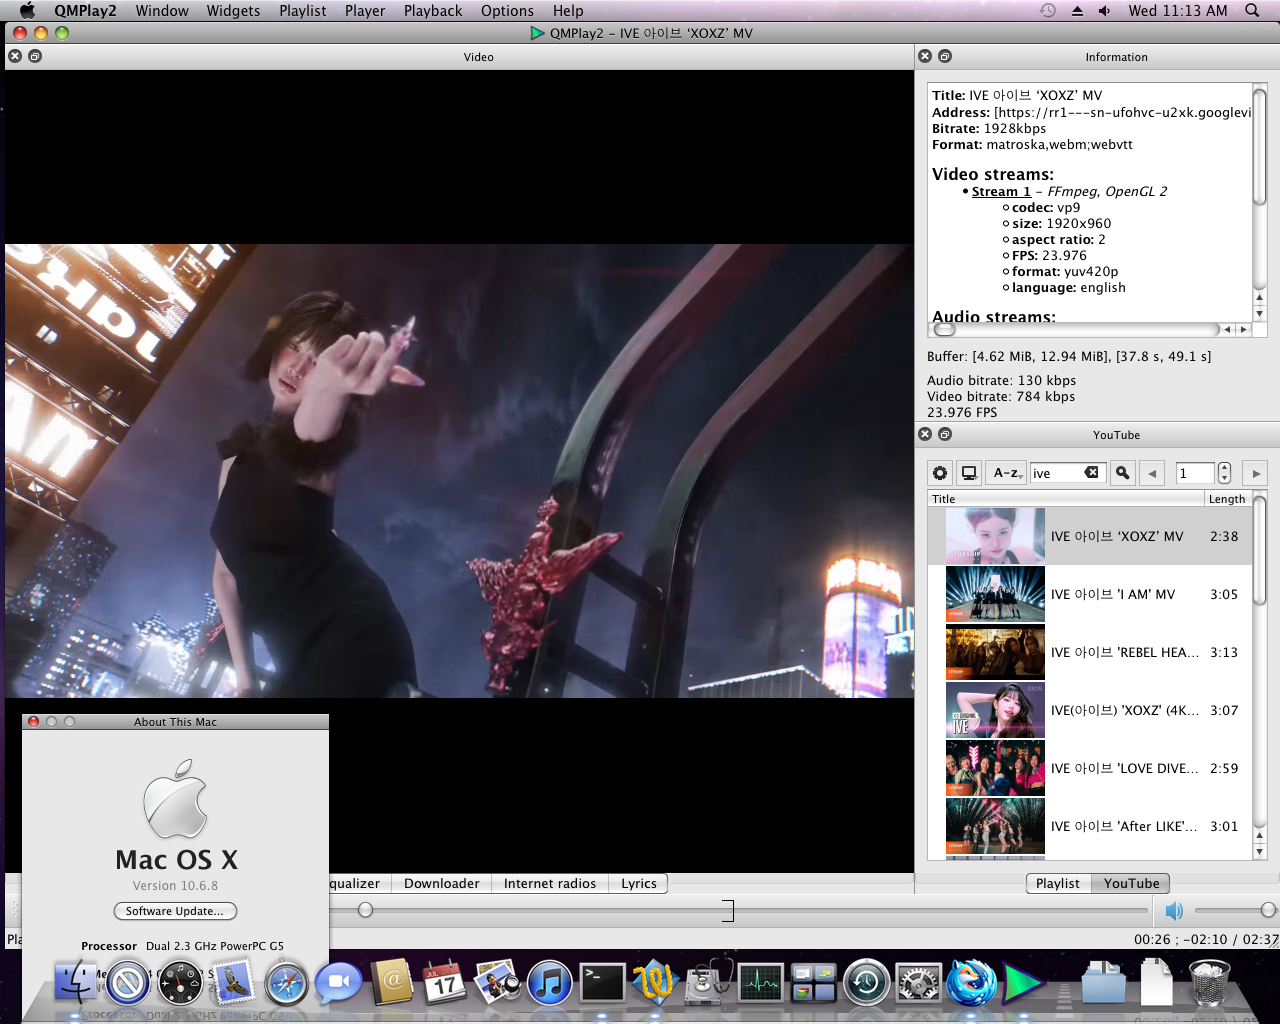Viewport: 1280px width, 1024px height.
Task: Switch to the Playlist tab
Action: (1057, 883)
